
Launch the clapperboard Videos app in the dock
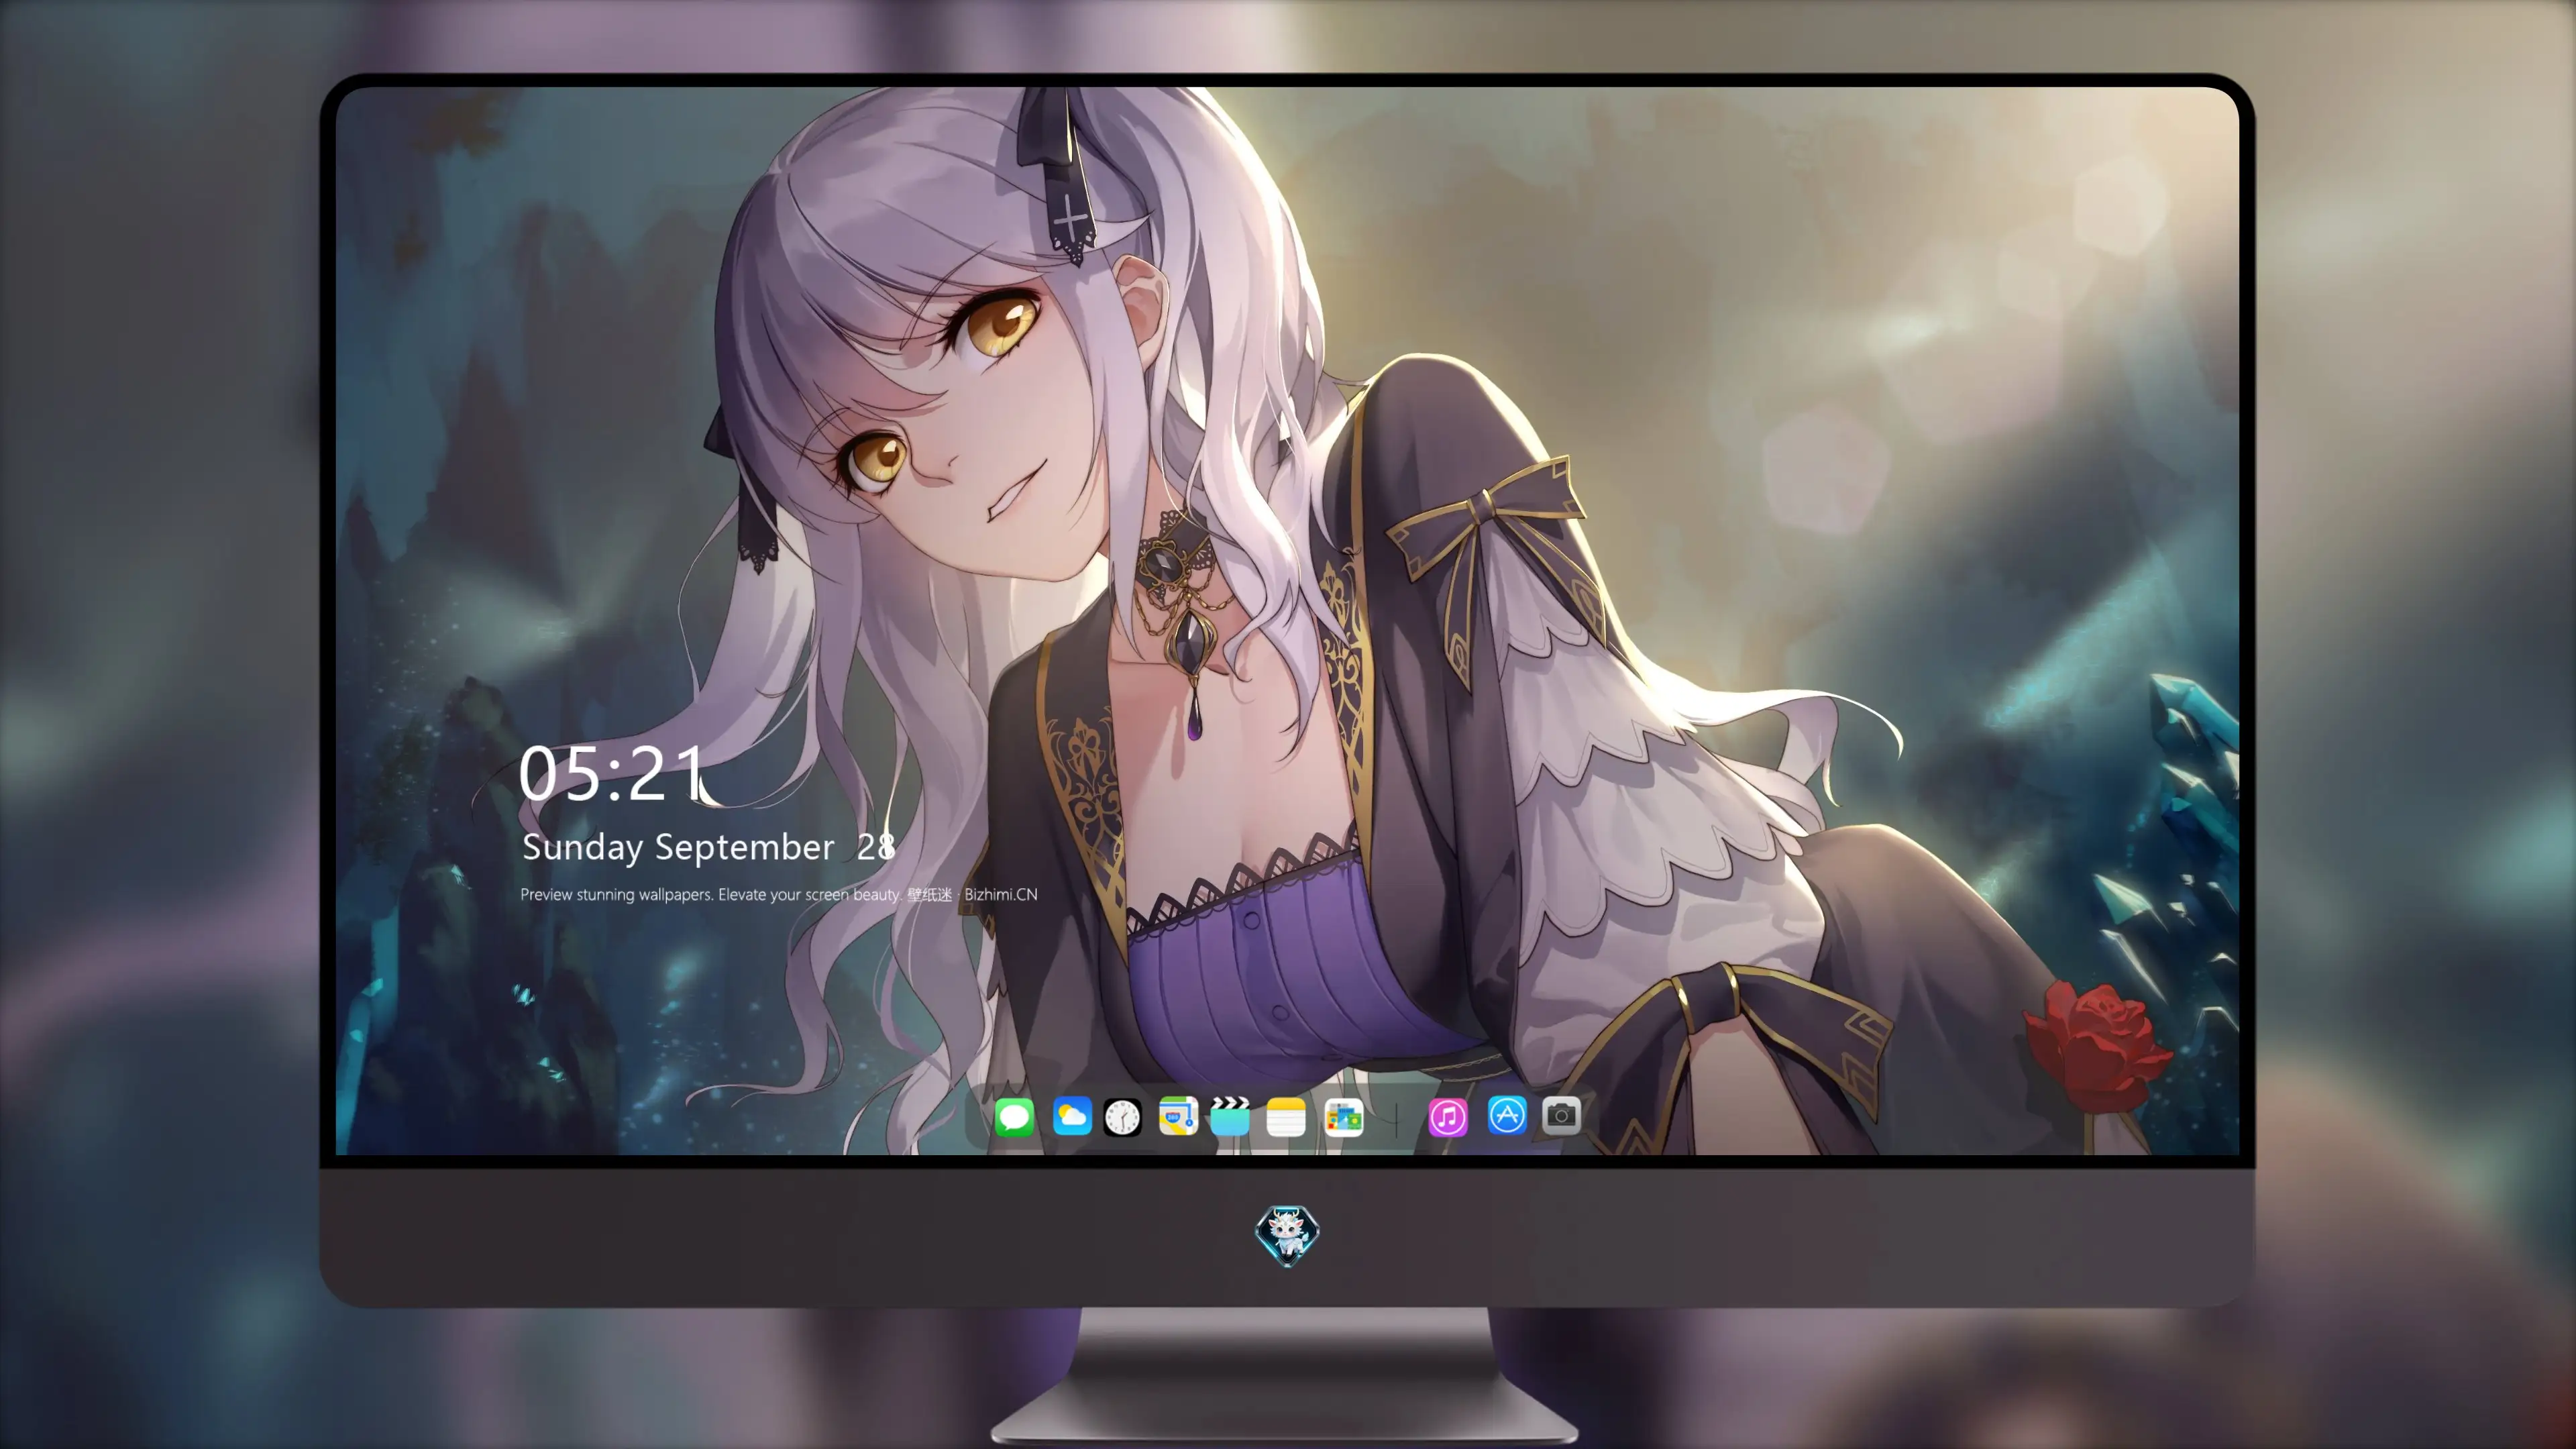point(1230,1116)
